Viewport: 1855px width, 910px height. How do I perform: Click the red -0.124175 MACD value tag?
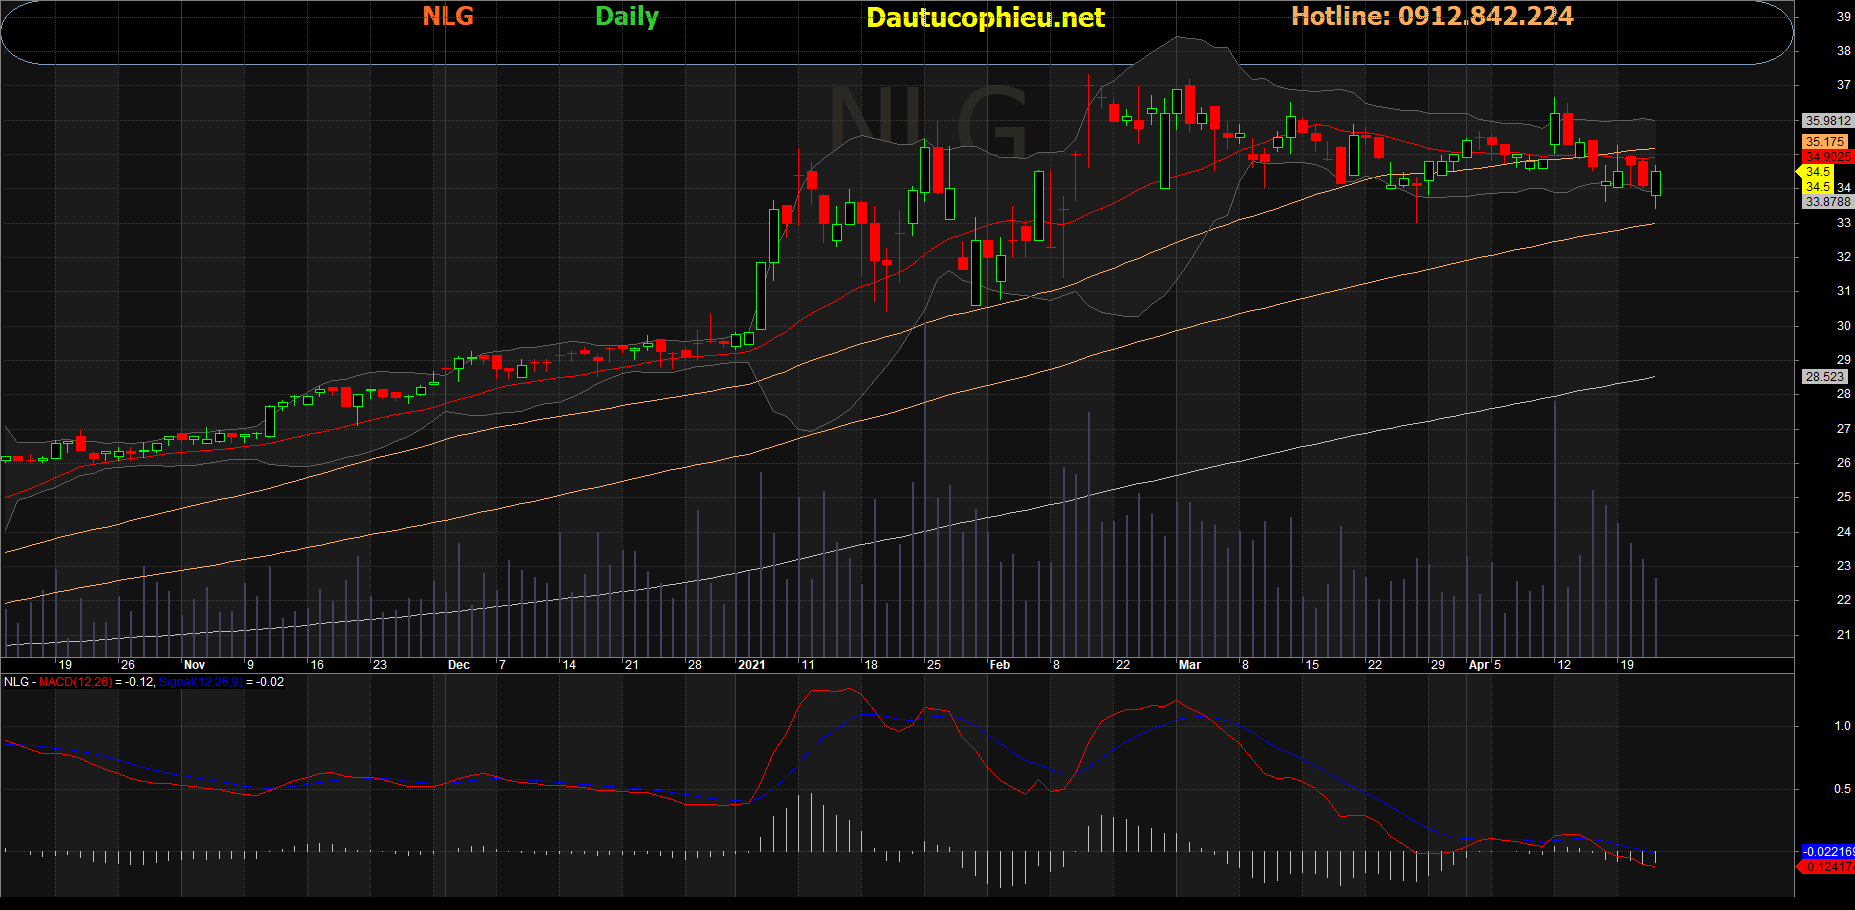(x=1828, y=867)
